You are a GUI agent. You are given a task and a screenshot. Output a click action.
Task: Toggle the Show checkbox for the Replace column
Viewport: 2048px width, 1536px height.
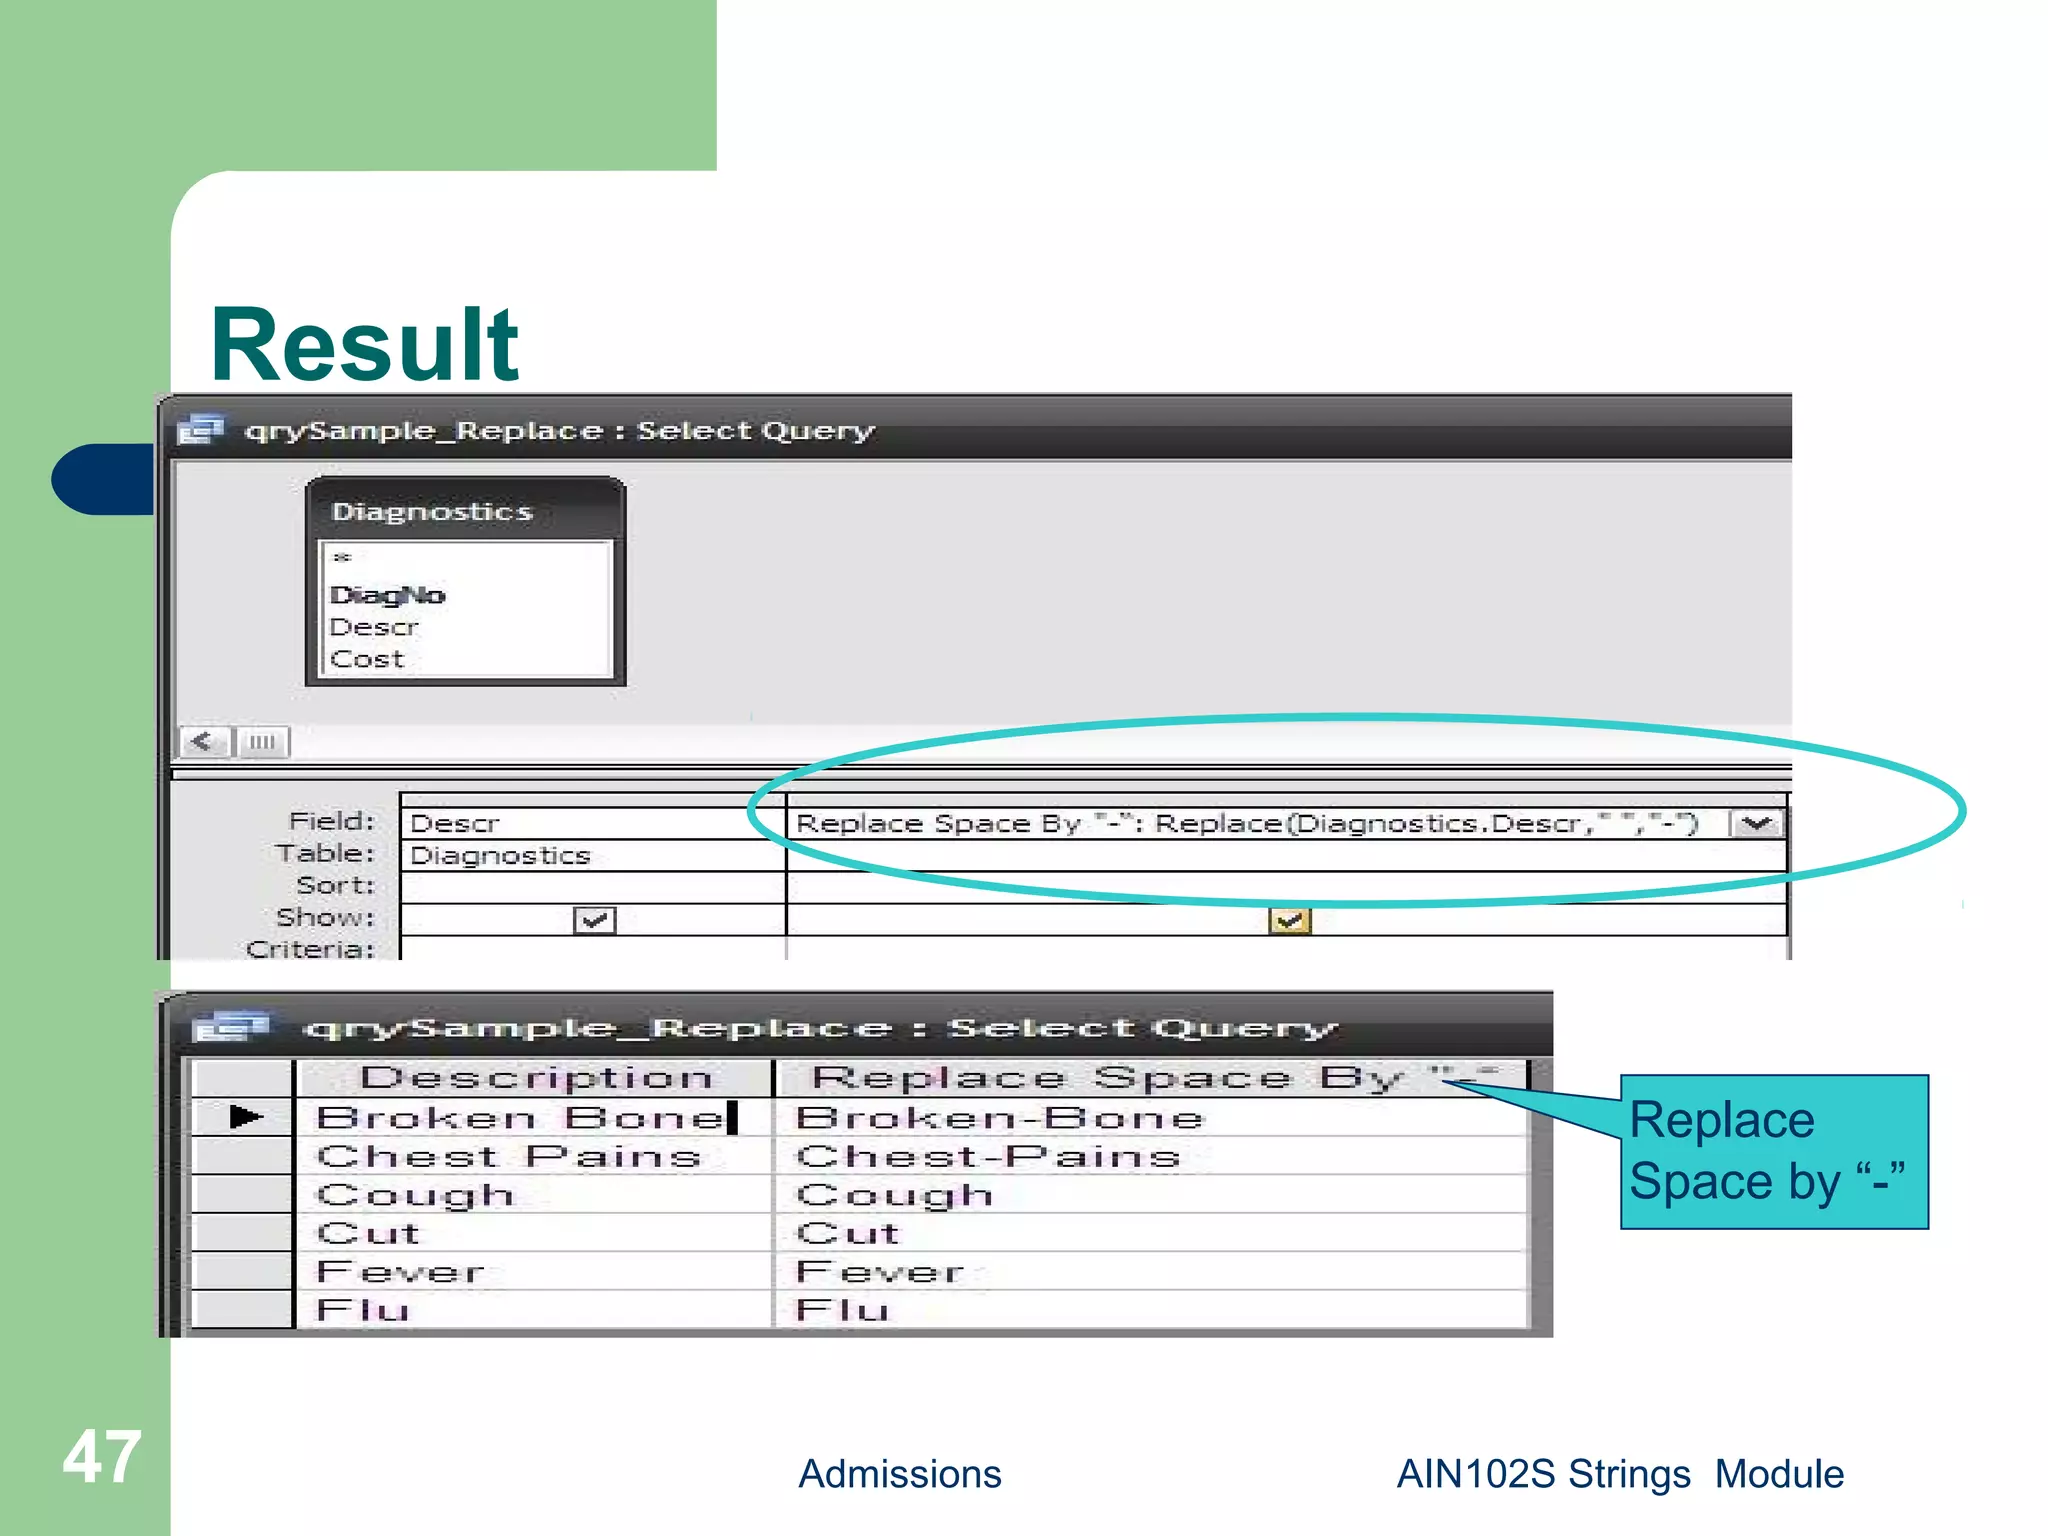click(x=1289, y=919)
